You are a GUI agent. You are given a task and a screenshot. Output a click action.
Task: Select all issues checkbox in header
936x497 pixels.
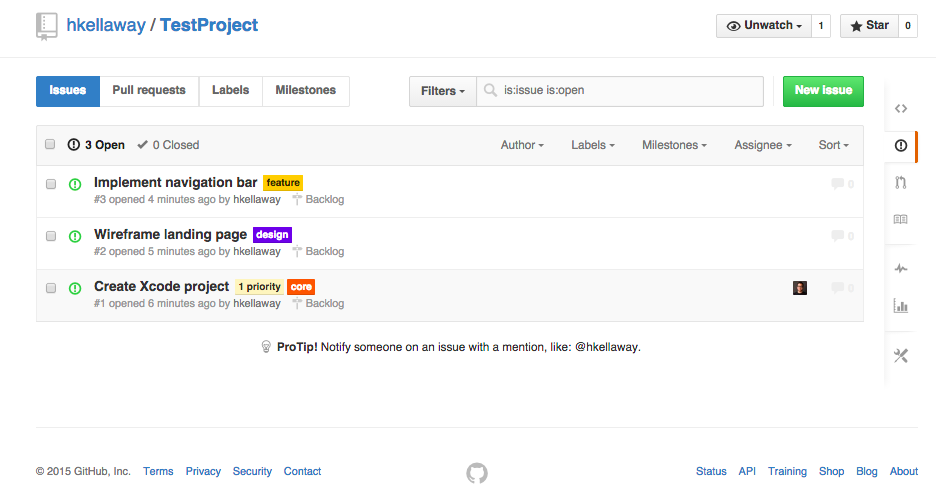(x=50, y=144)
